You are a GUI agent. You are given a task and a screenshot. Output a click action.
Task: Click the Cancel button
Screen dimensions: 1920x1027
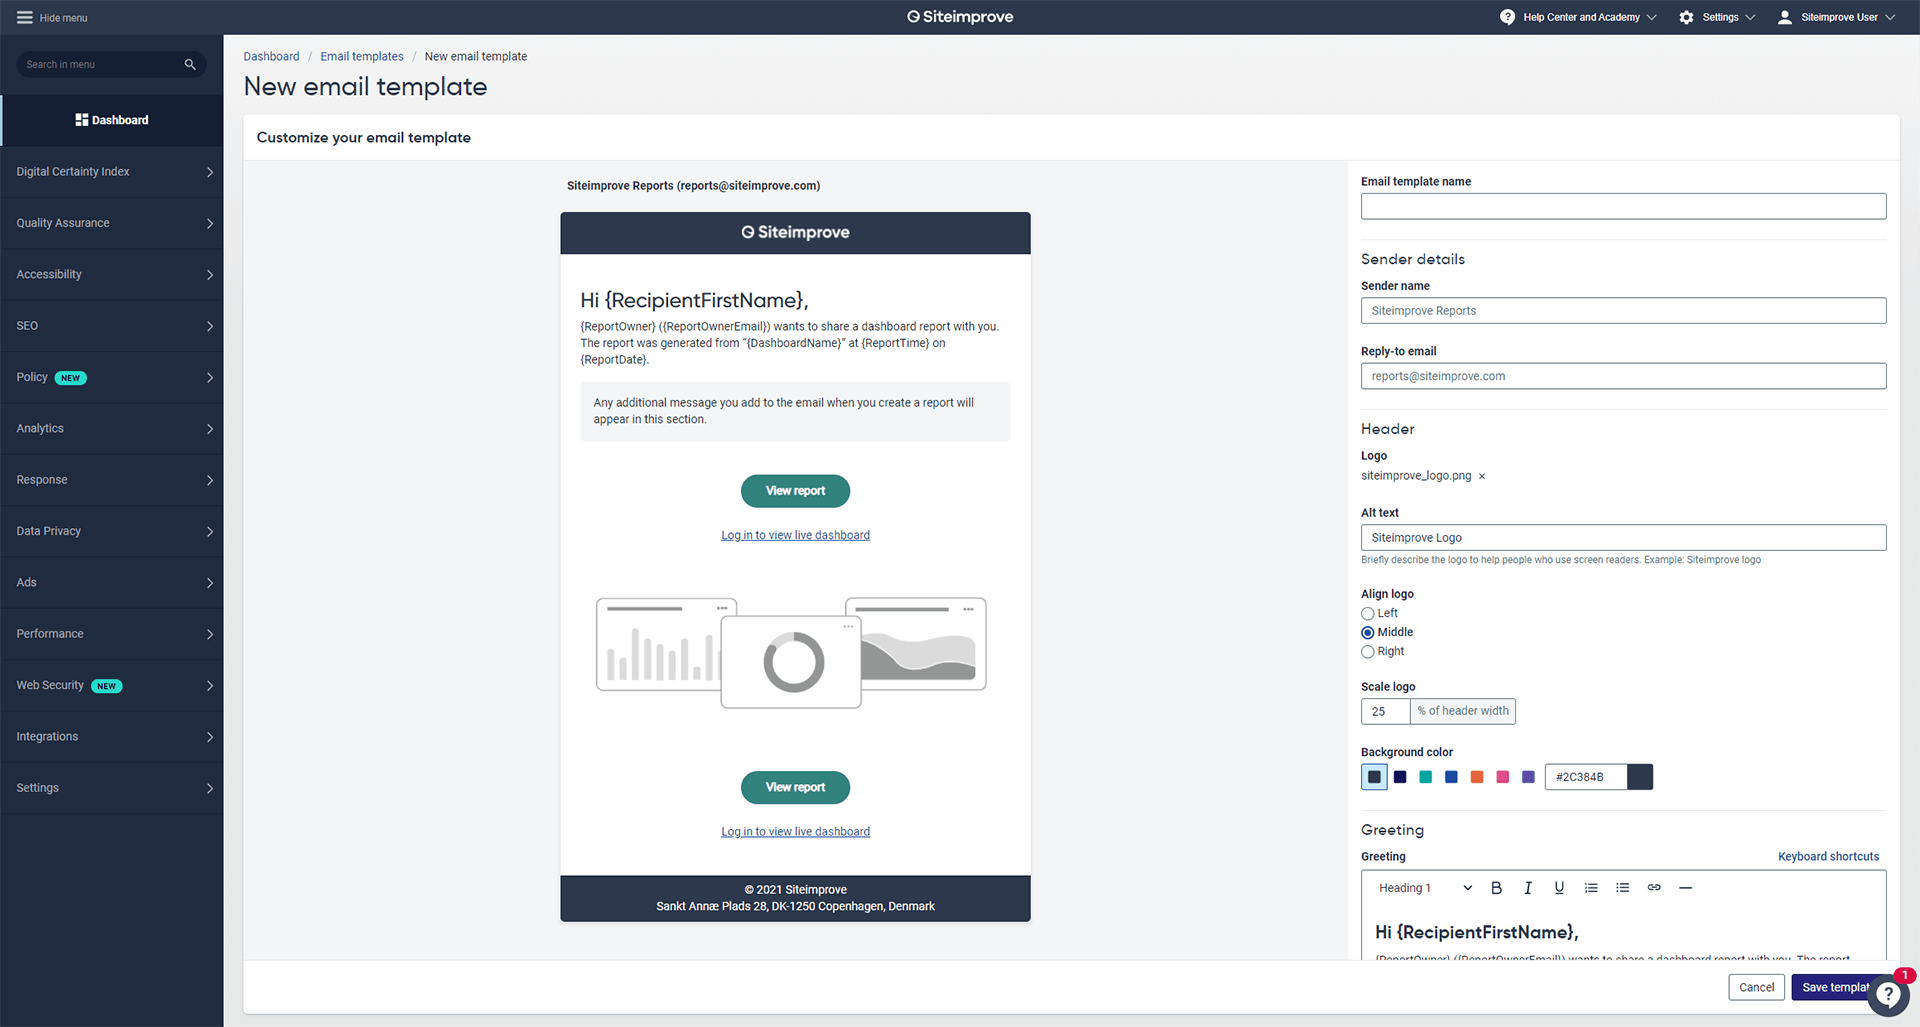(1756, 987)
